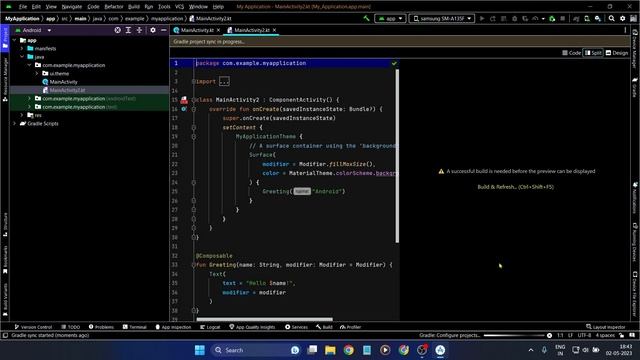
Task: Cancel the Gradle sync progress
Action: [x=549, y=336]
